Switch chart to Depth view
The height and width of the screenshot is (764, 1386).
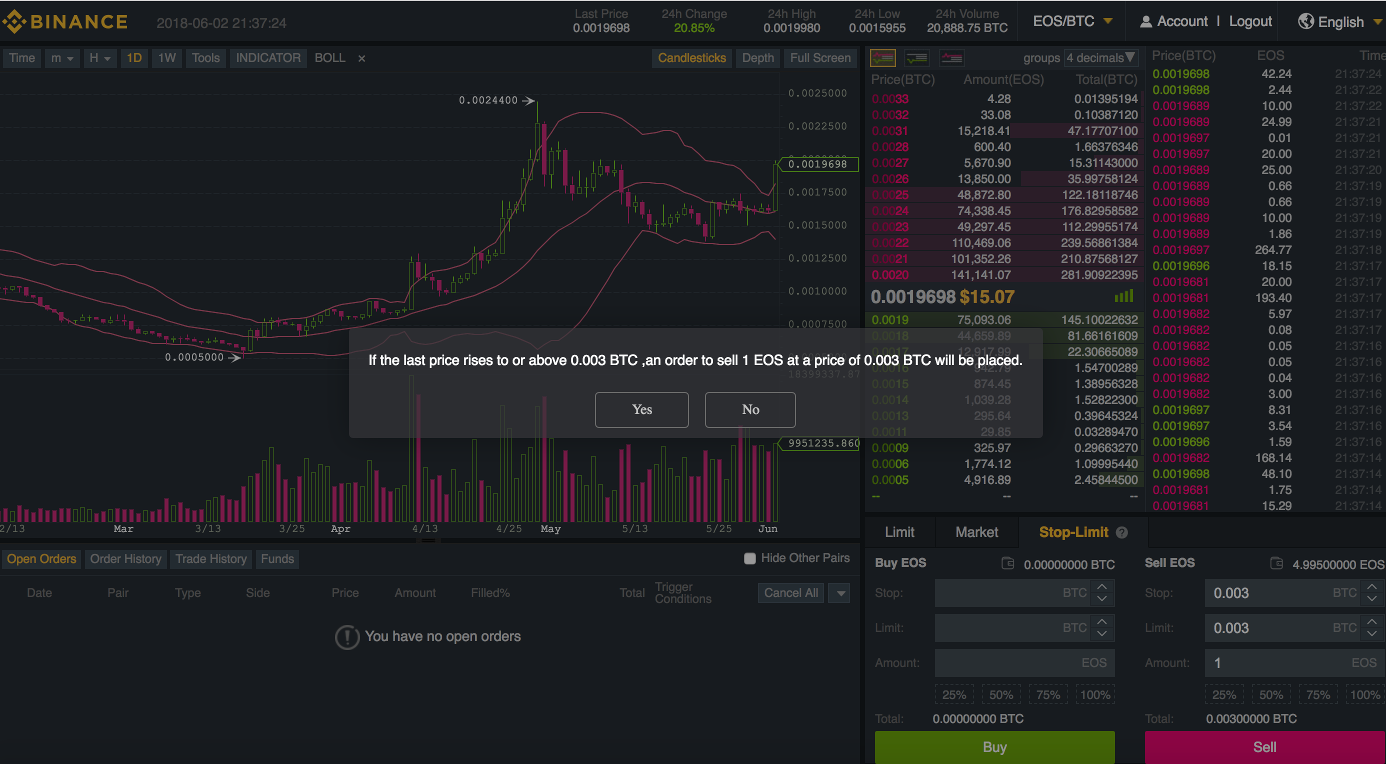click(758, 58)
